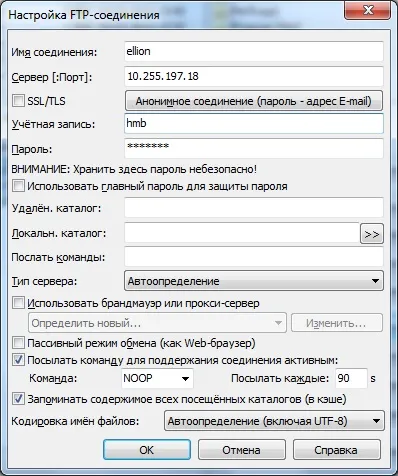Open the Определить новый proxy dropdown
This screenshot has width=398, height=476.
tap(157, 323)
